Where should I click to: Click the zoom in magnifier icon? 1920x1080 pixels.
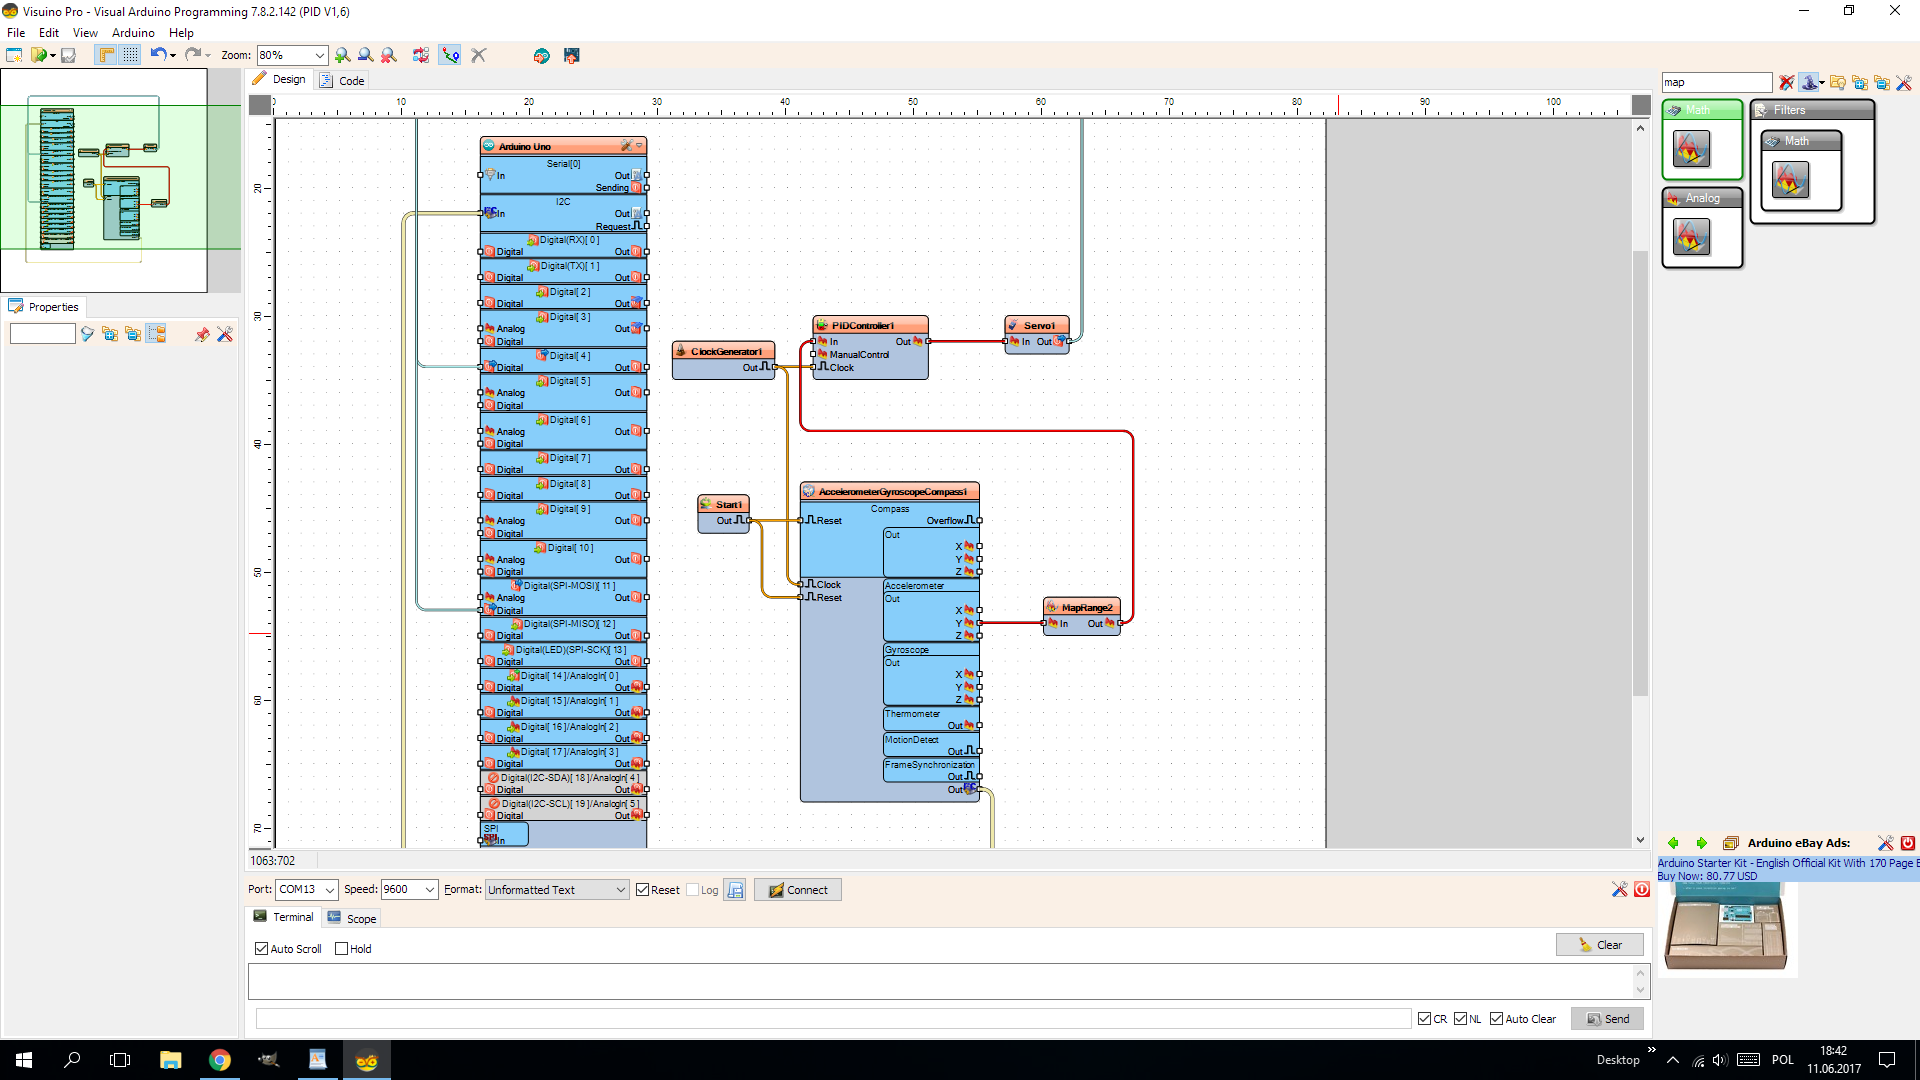point(343,55)
